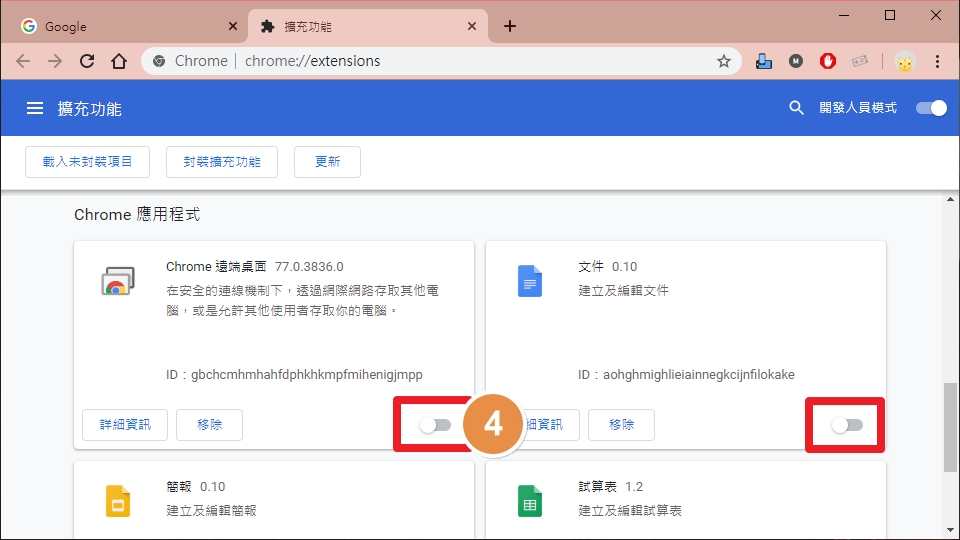Click the Chrome 應用程式 section heading

pyautogui.click(x=137, y=214)
